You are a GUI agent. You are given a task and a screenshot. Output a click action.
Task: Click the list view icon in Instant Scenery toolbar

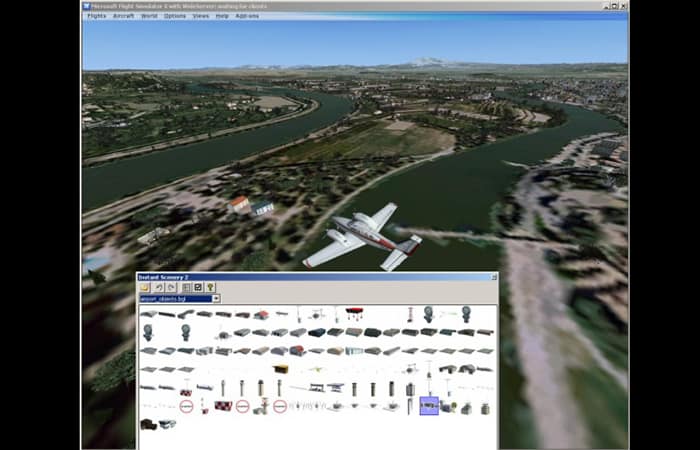[187, 288]
